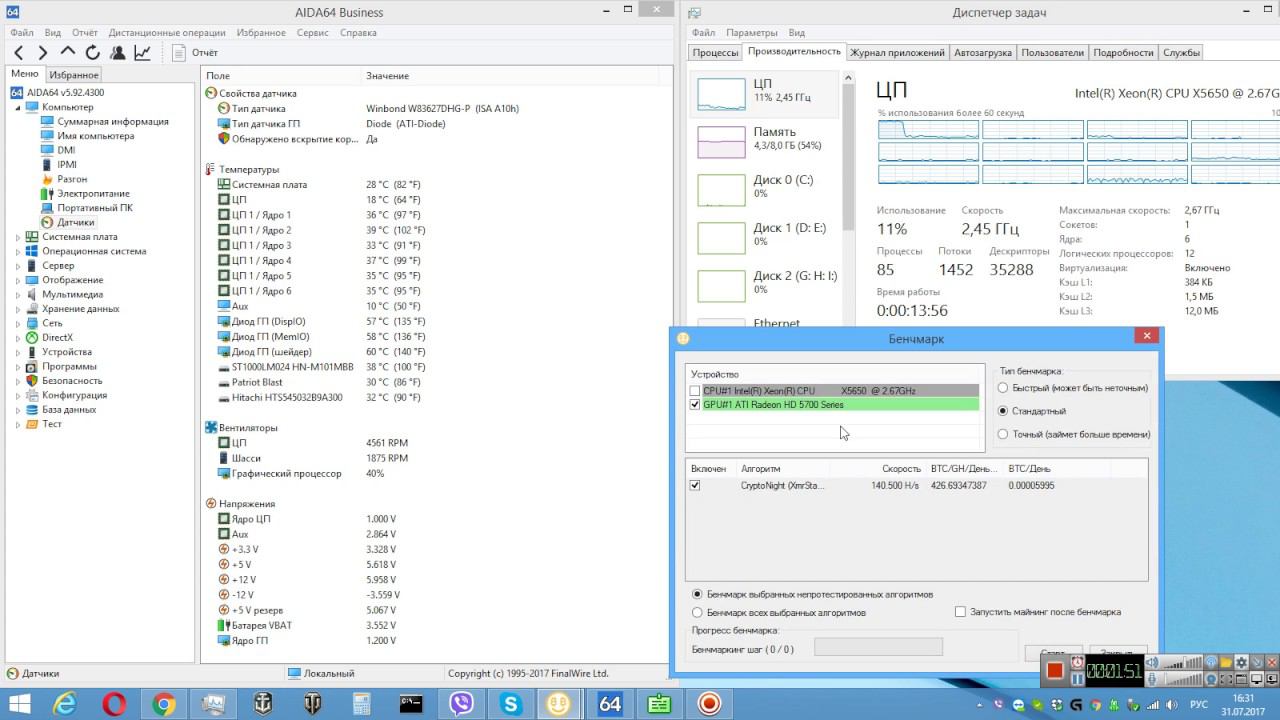The width and height of the screenshot is (1280, 720).
Task: Expand the Сеть tree node
Action: coord(18,323)
